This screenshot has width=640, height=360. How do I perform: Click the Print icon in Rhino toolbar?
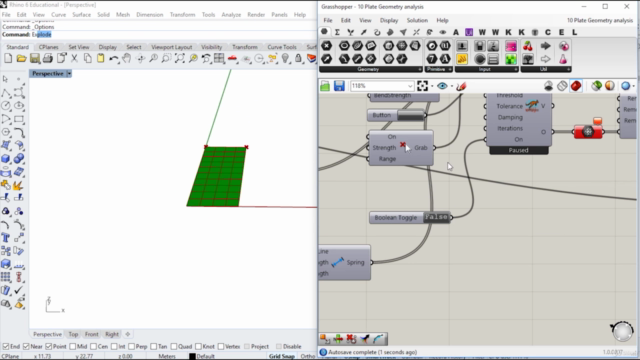pyautogui.click(x=48, y=59)
